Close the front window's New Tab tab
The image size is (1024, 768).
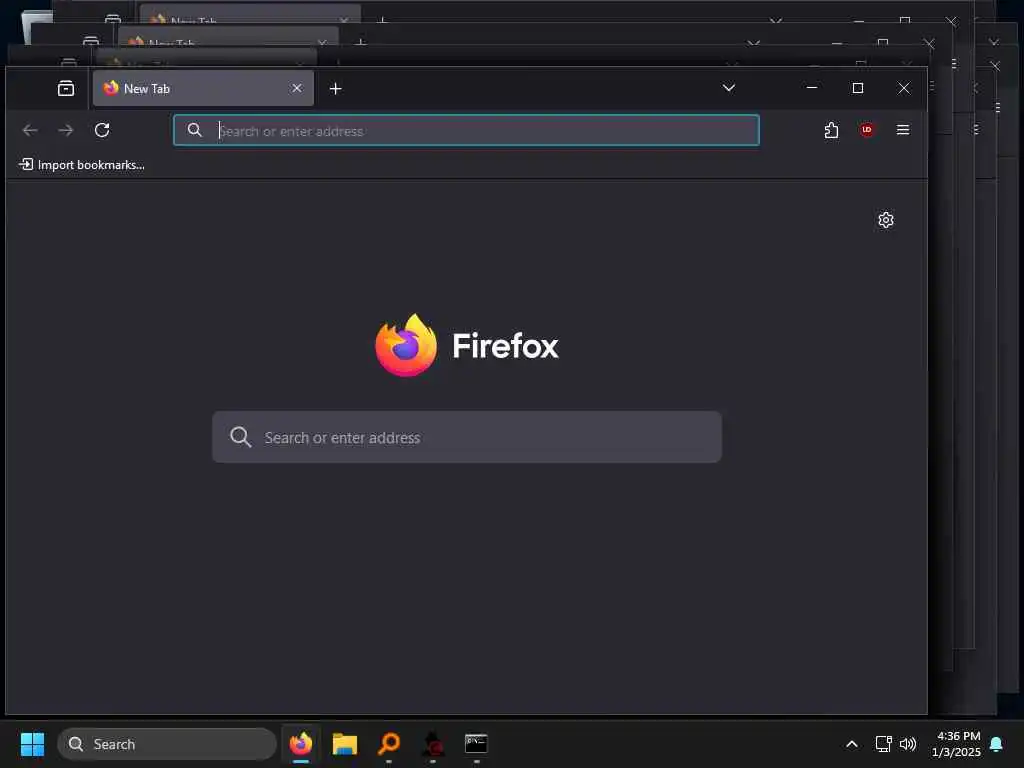click(x=296, y=88)
